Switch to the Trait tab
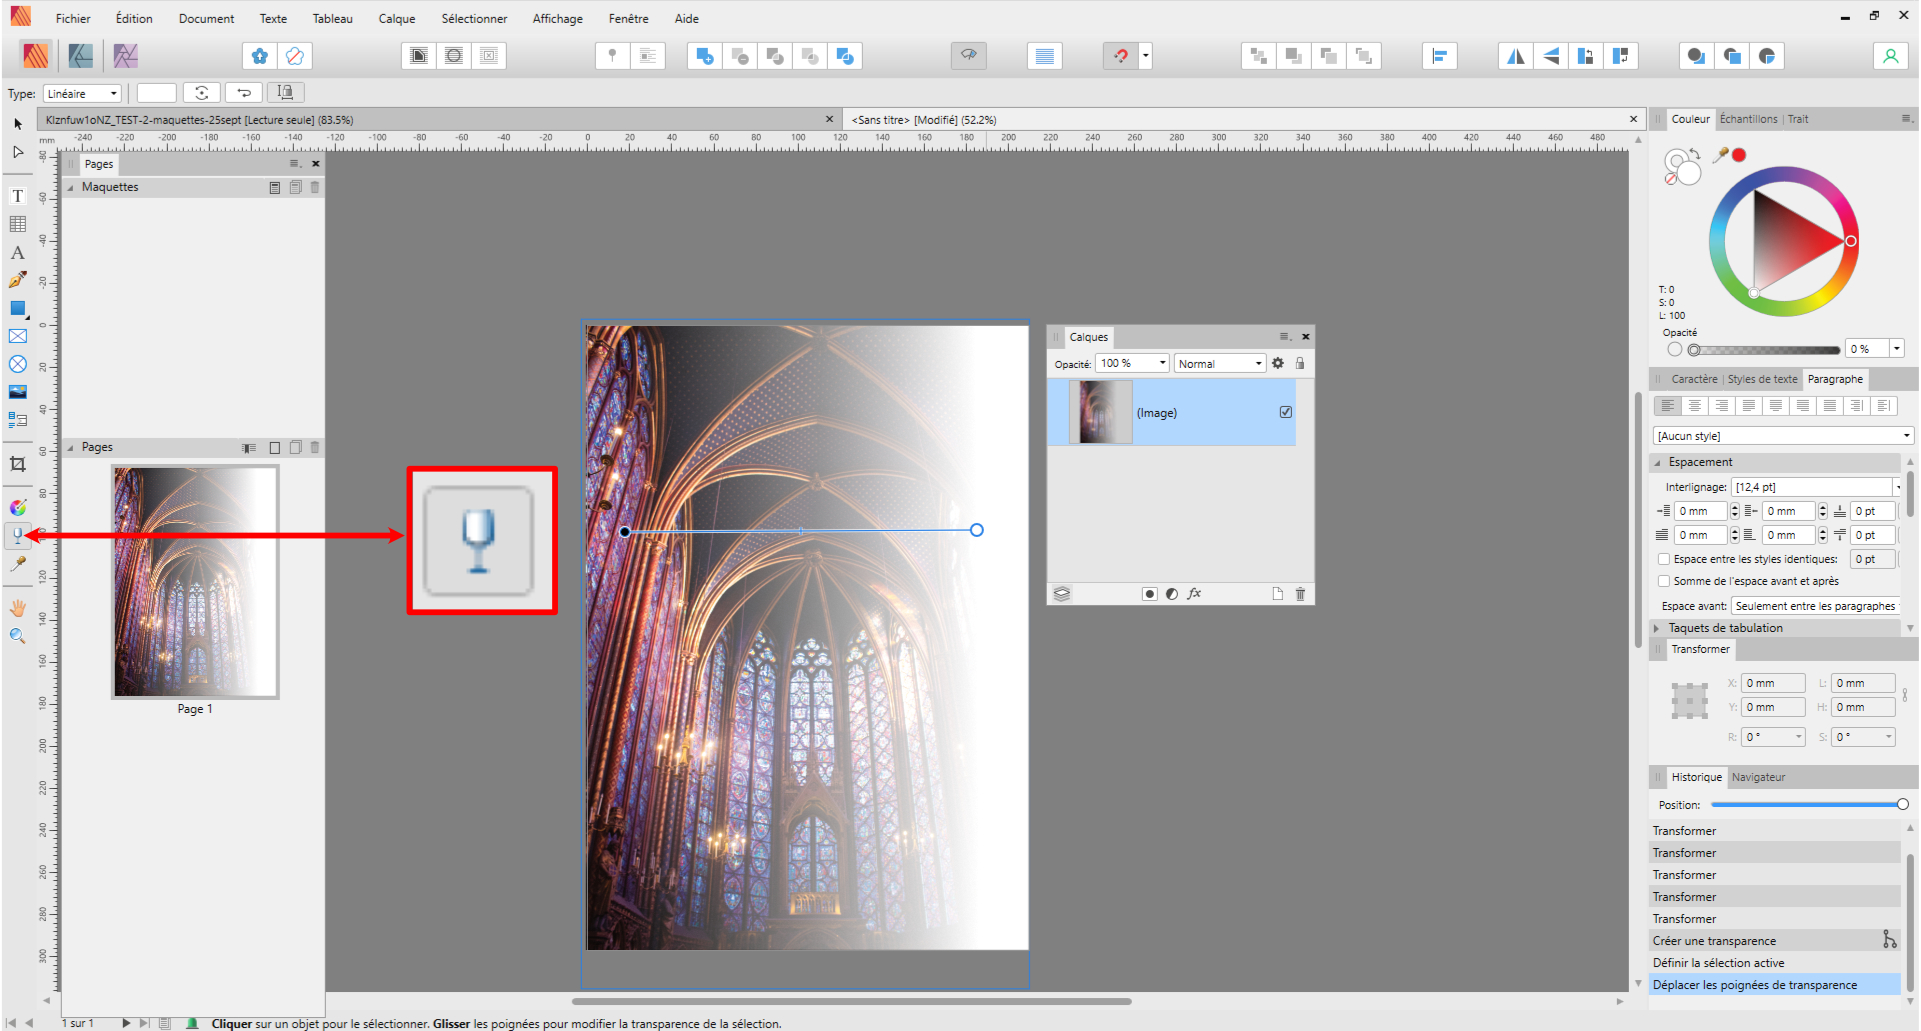 1798,119
